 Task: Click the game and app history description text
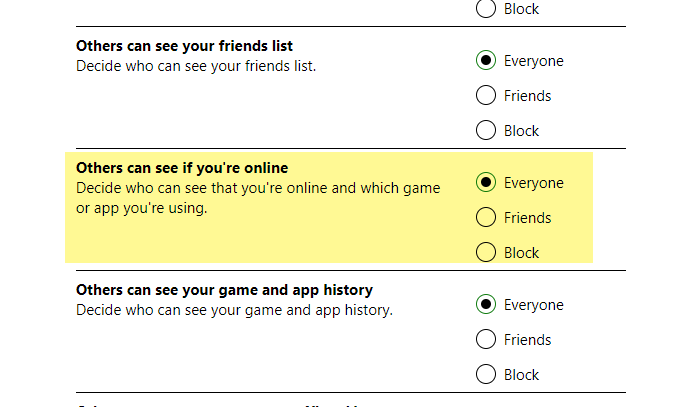coord(234,310)
